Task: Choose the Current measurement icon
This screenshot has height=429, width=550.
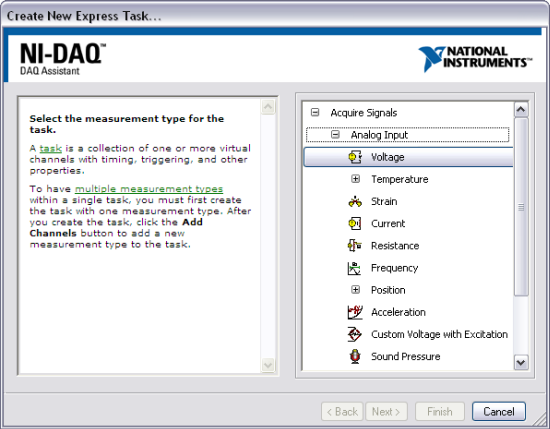Action: click(x=355, y=223)
